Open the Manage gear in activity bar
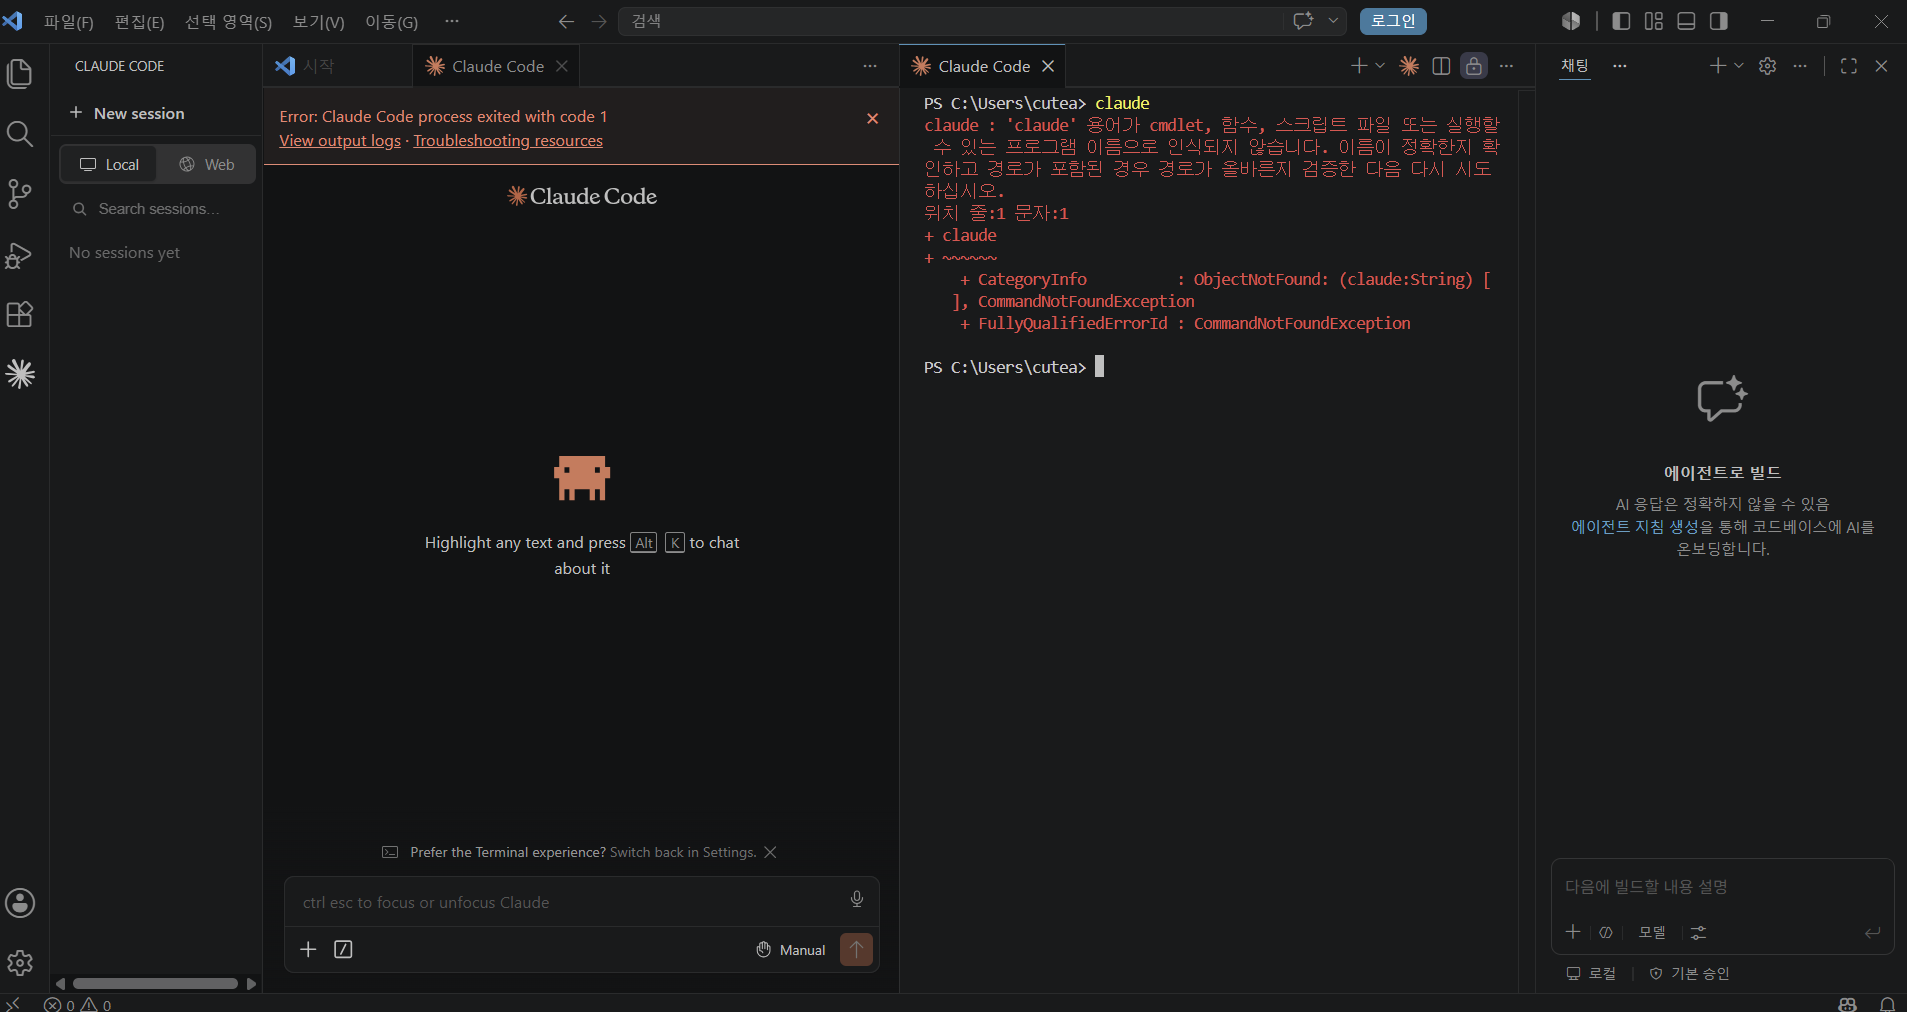Image resolution: width=1907 pixels, height=1012 pixels. coord(20,963)
